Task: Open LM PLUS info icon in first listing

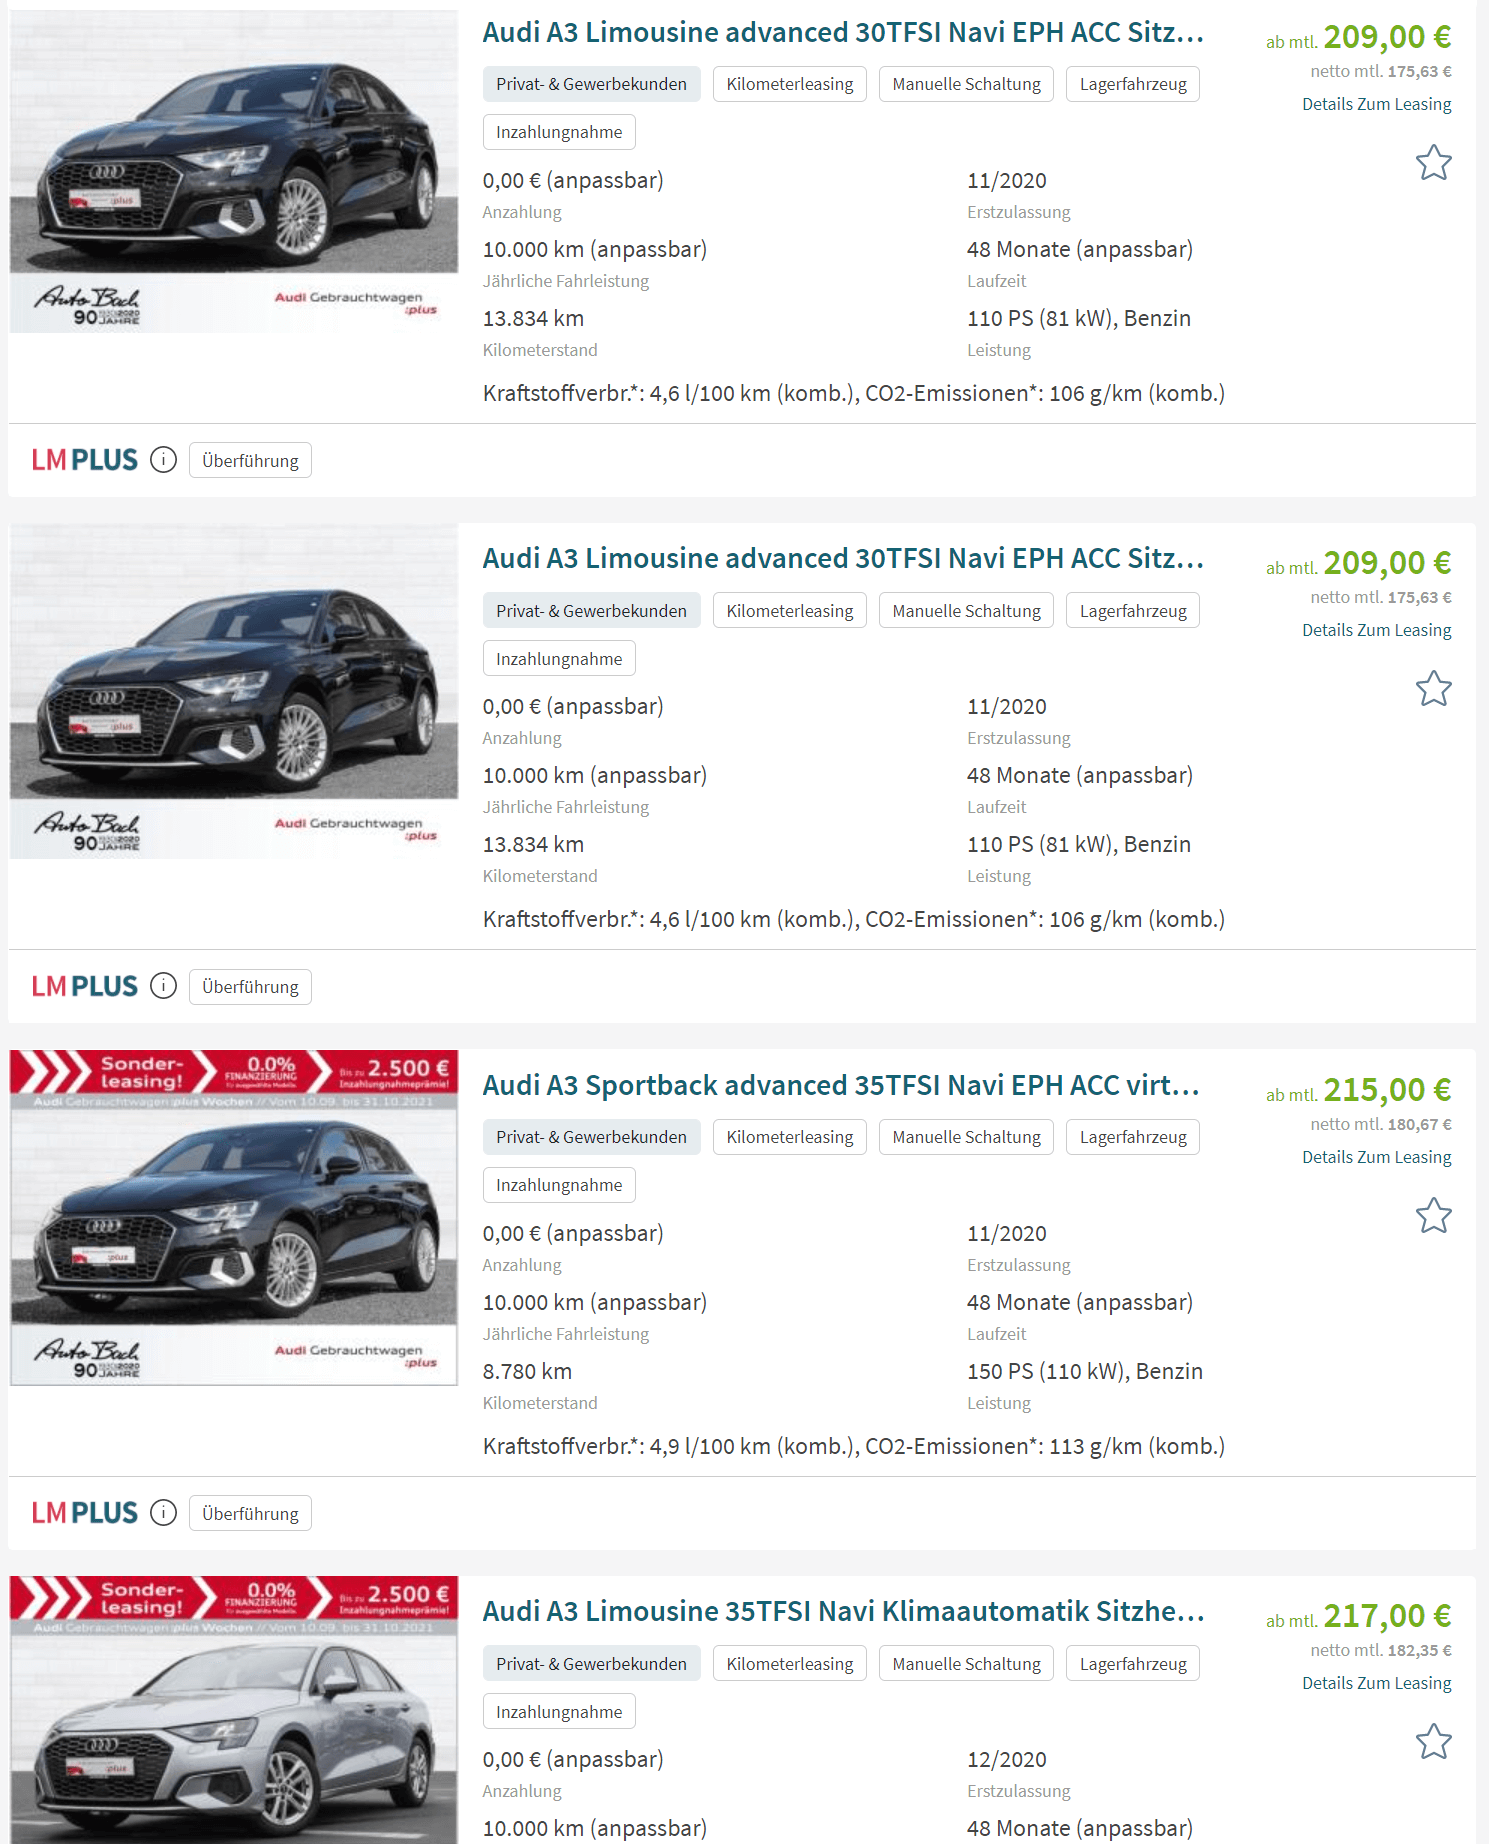Action: point(163,460)
